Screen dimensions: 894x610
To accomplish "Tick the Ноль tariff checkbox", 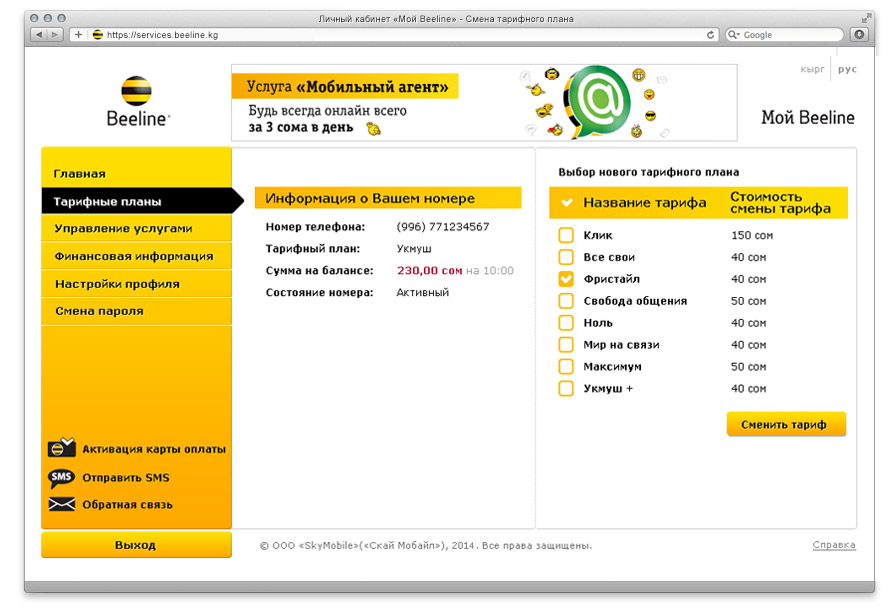I will [x=566, y=323].
